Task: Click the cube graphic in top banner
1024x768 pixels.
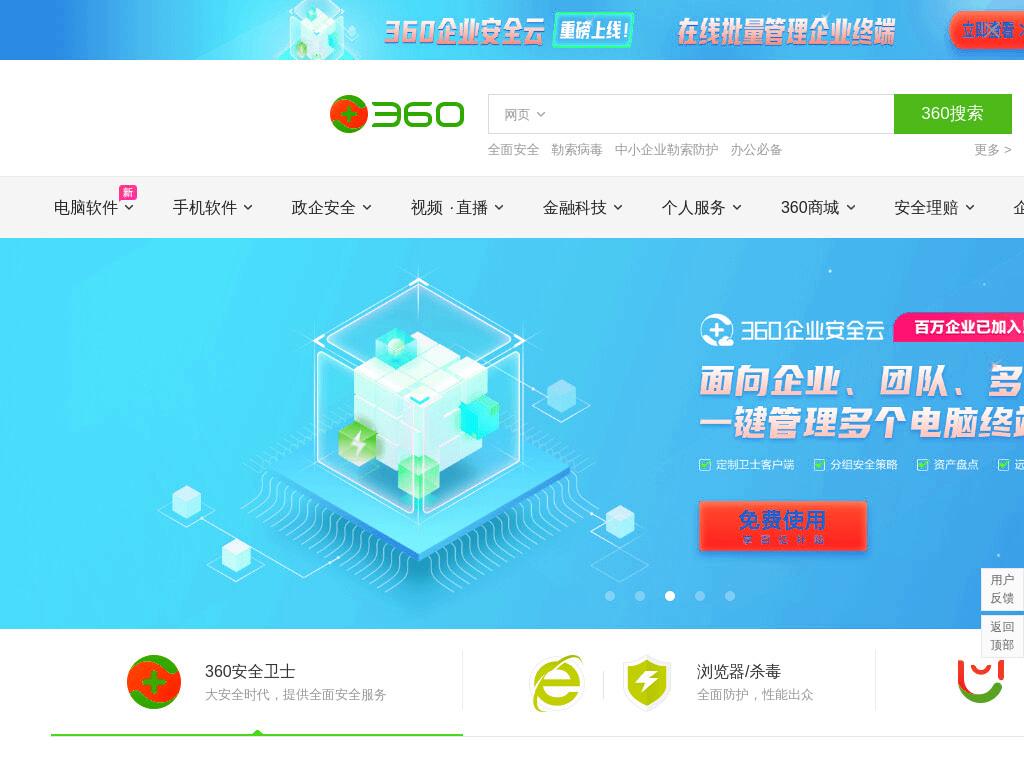Action: 319,31
